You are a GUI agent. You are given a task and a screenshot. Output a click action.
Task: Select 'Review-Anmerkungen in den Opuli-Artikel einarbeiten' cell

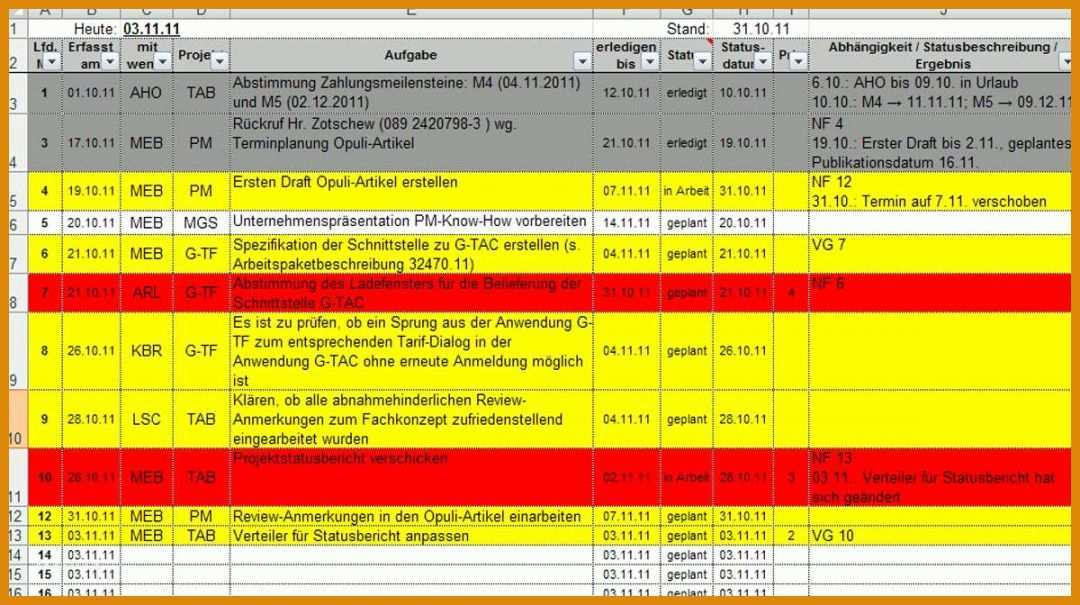(411, 516)
